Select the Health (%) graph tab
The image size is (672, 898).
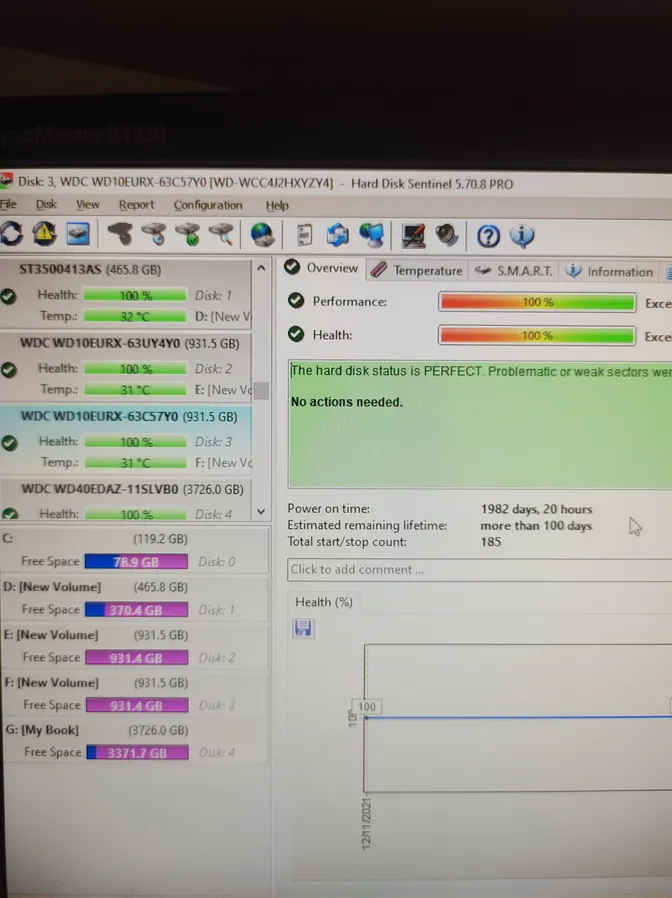324,602
